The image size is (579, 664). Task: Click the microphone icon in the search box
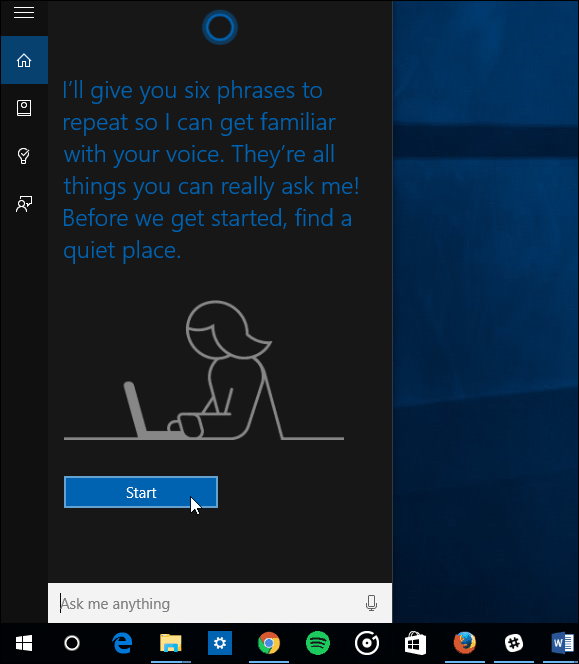[371, 603]
